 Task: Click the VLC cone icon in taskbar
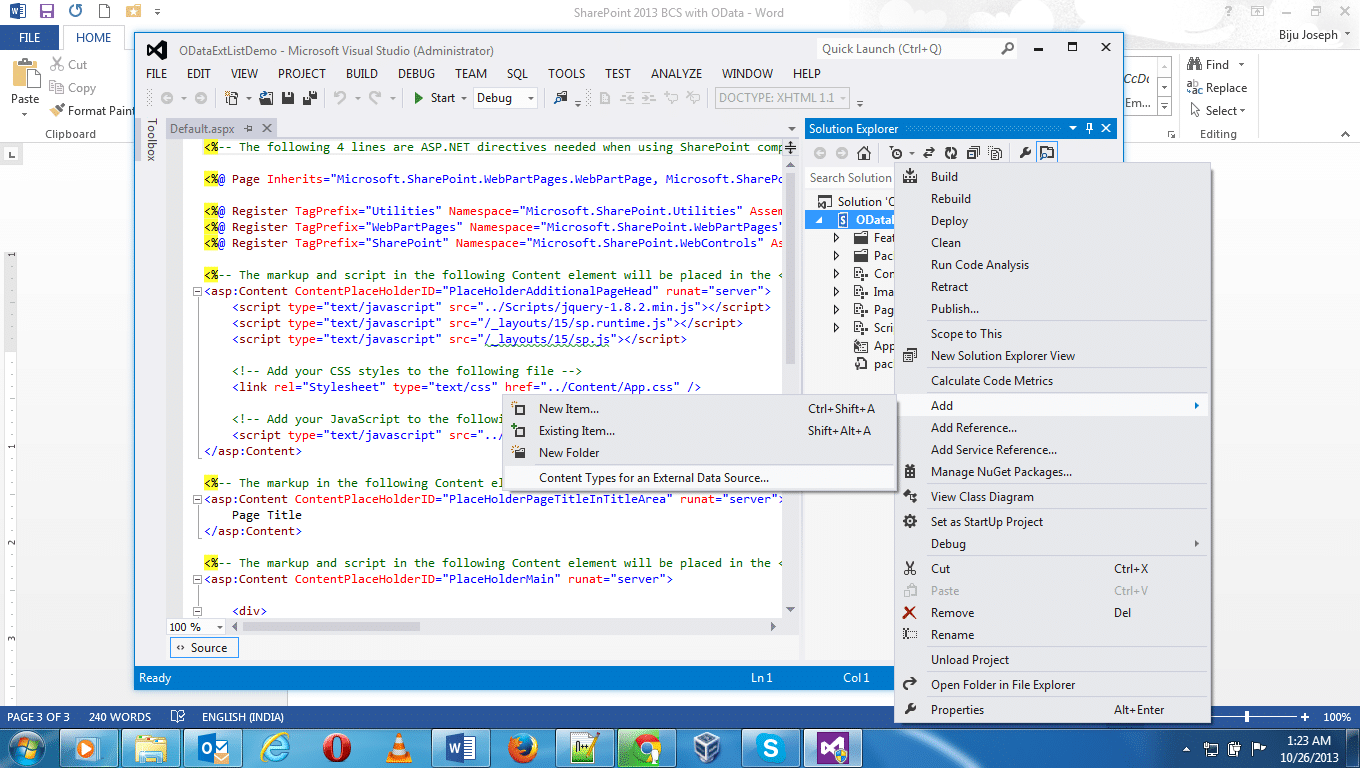(x=399, y=747)
